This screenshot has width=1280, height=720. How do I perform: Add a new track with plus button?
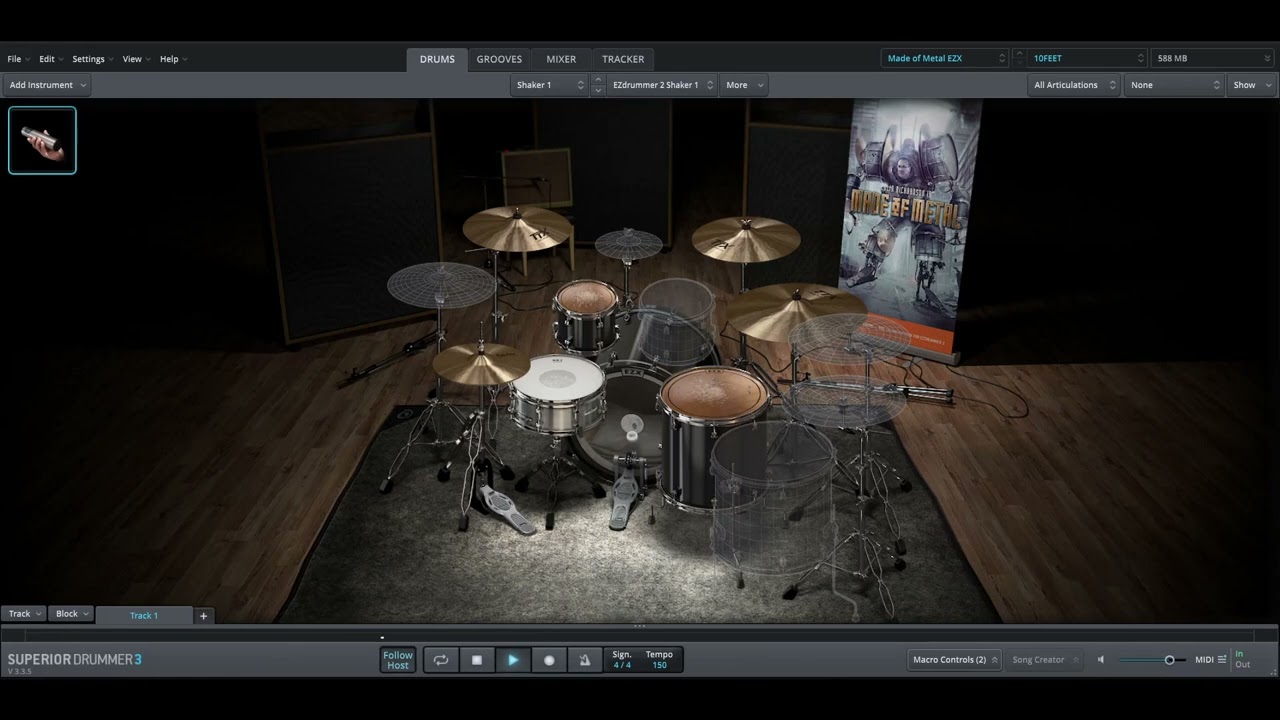(x=203, y=615)
